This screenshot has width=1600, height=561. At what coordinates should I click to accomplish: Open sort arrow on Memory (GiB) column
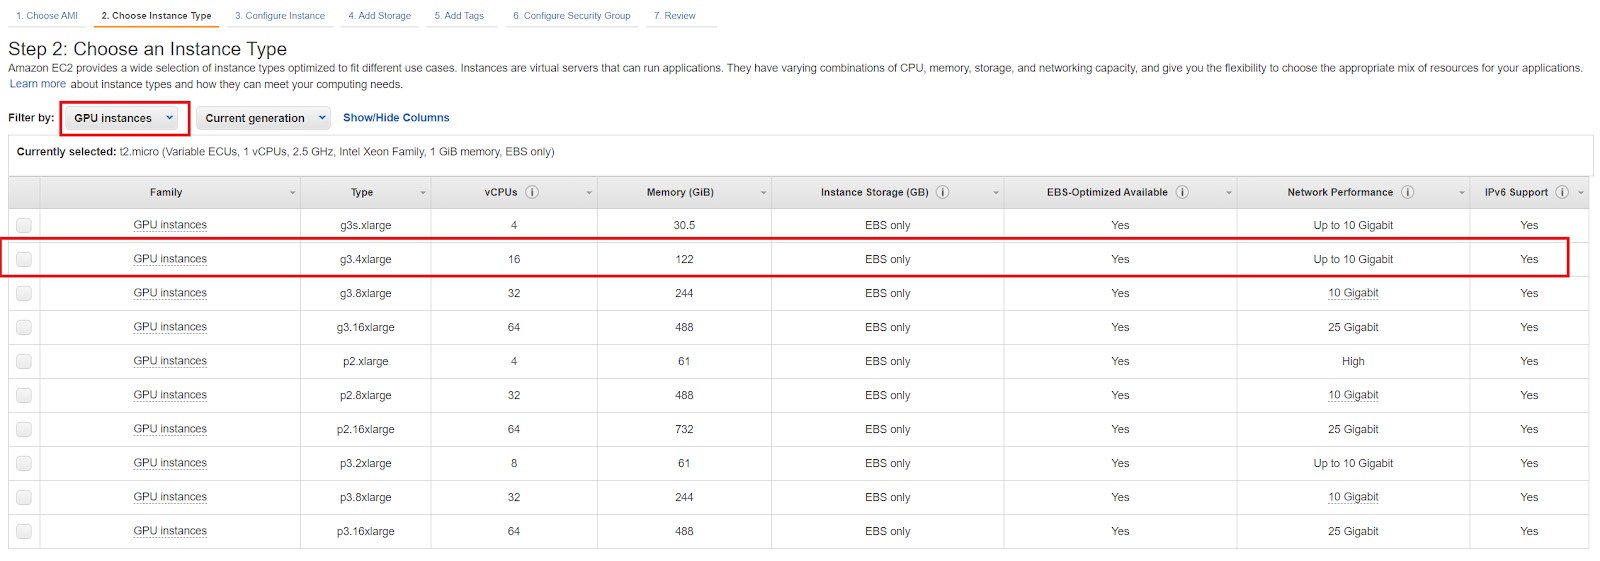[x=763, y=193]
